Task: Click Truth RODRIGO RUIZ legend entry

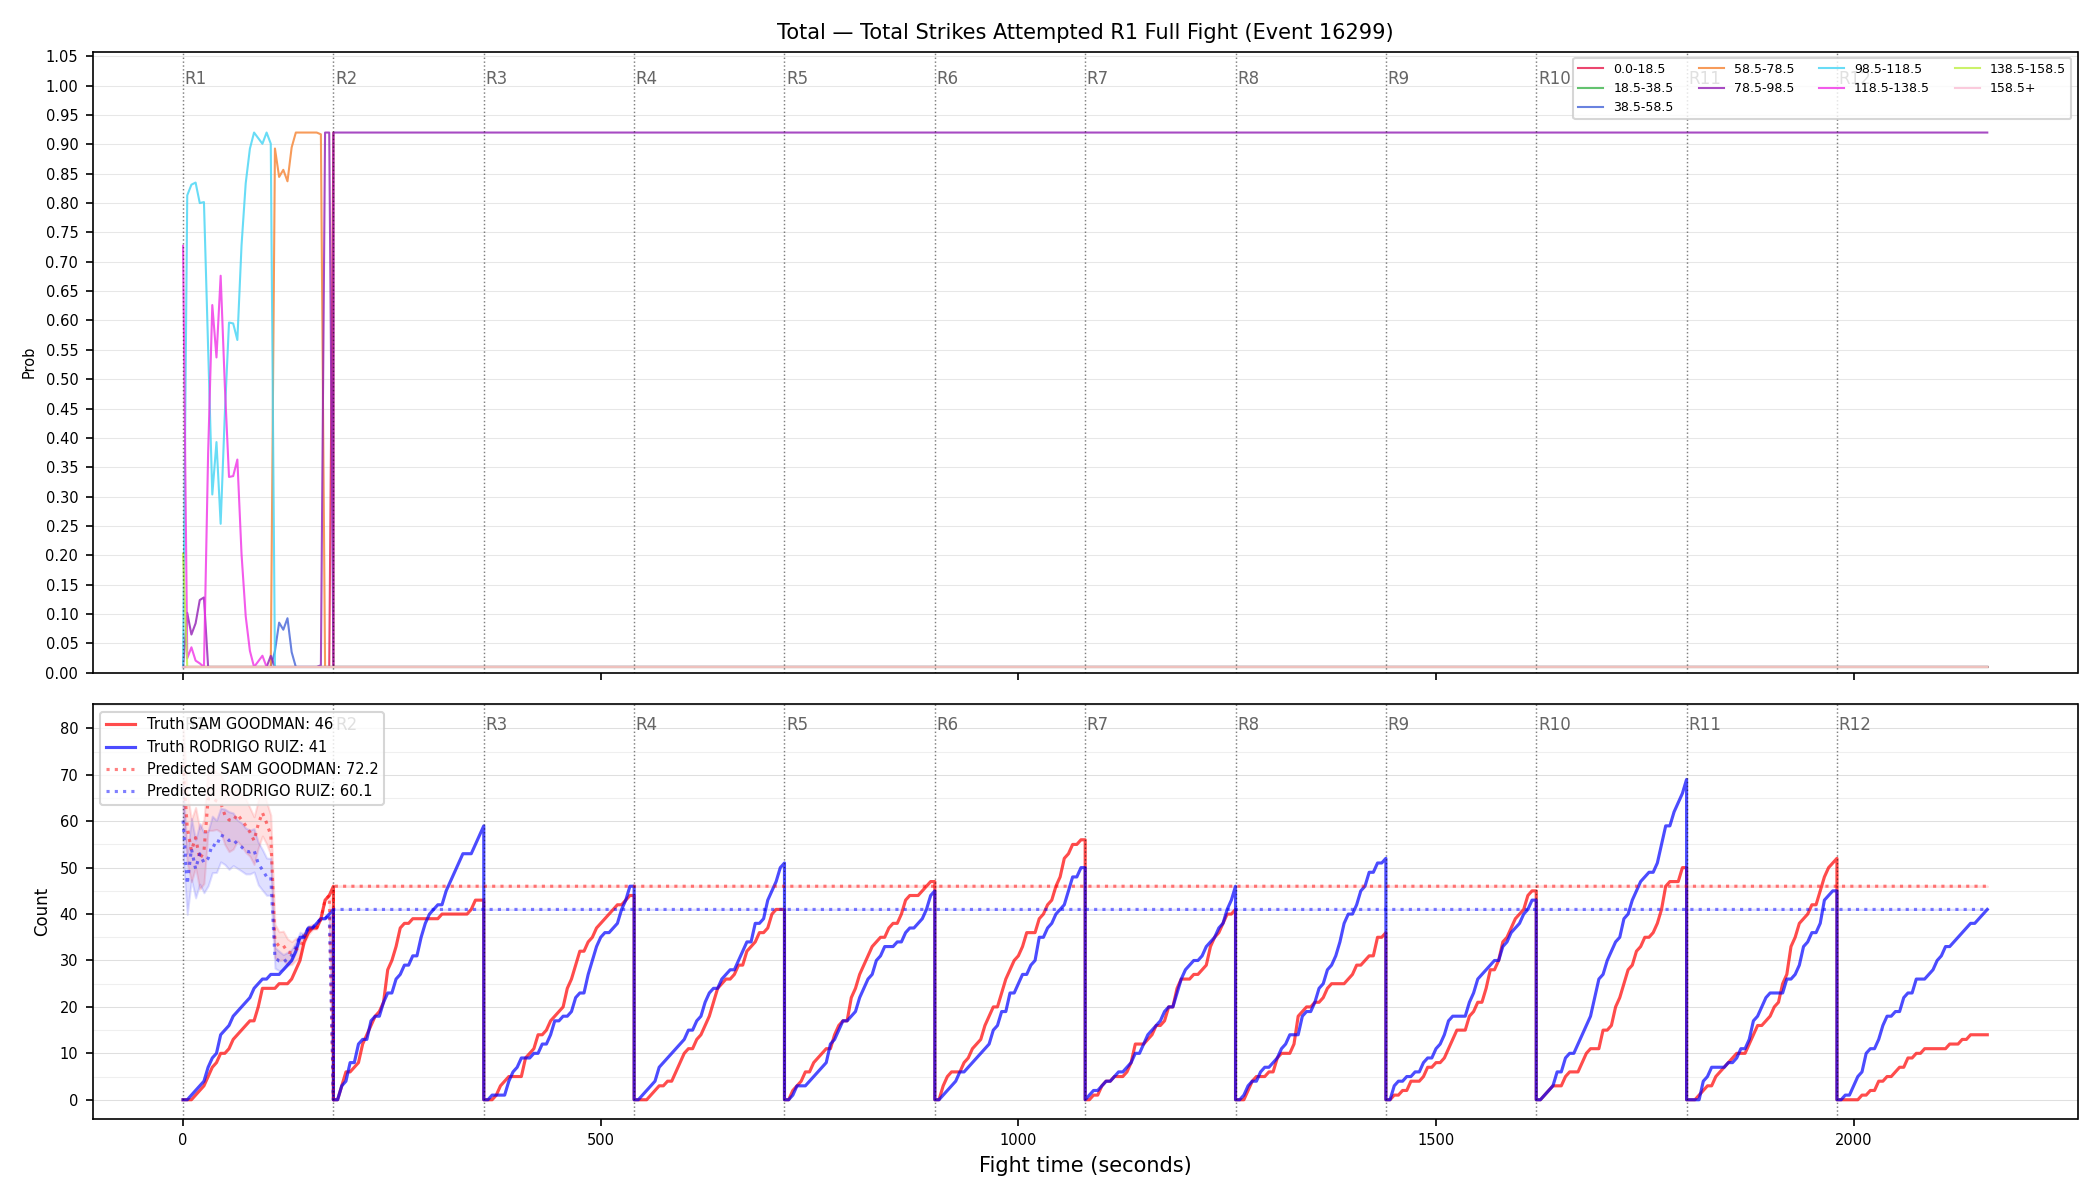Action: [x=216, y=746]
